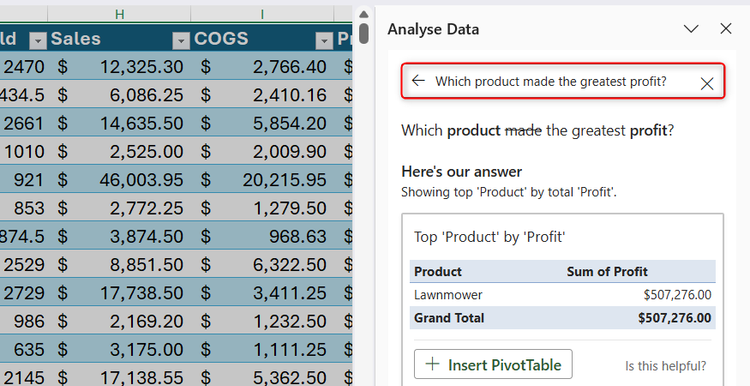Select the Sales header cell
750x386 pixels.
[119, 38]
